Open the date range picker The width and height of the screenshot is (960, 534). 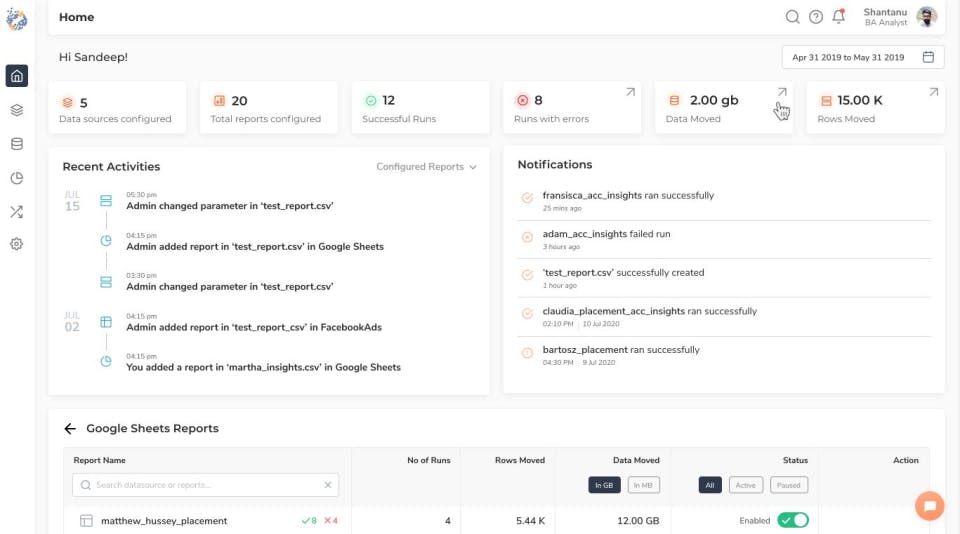[x=862, y=57]
